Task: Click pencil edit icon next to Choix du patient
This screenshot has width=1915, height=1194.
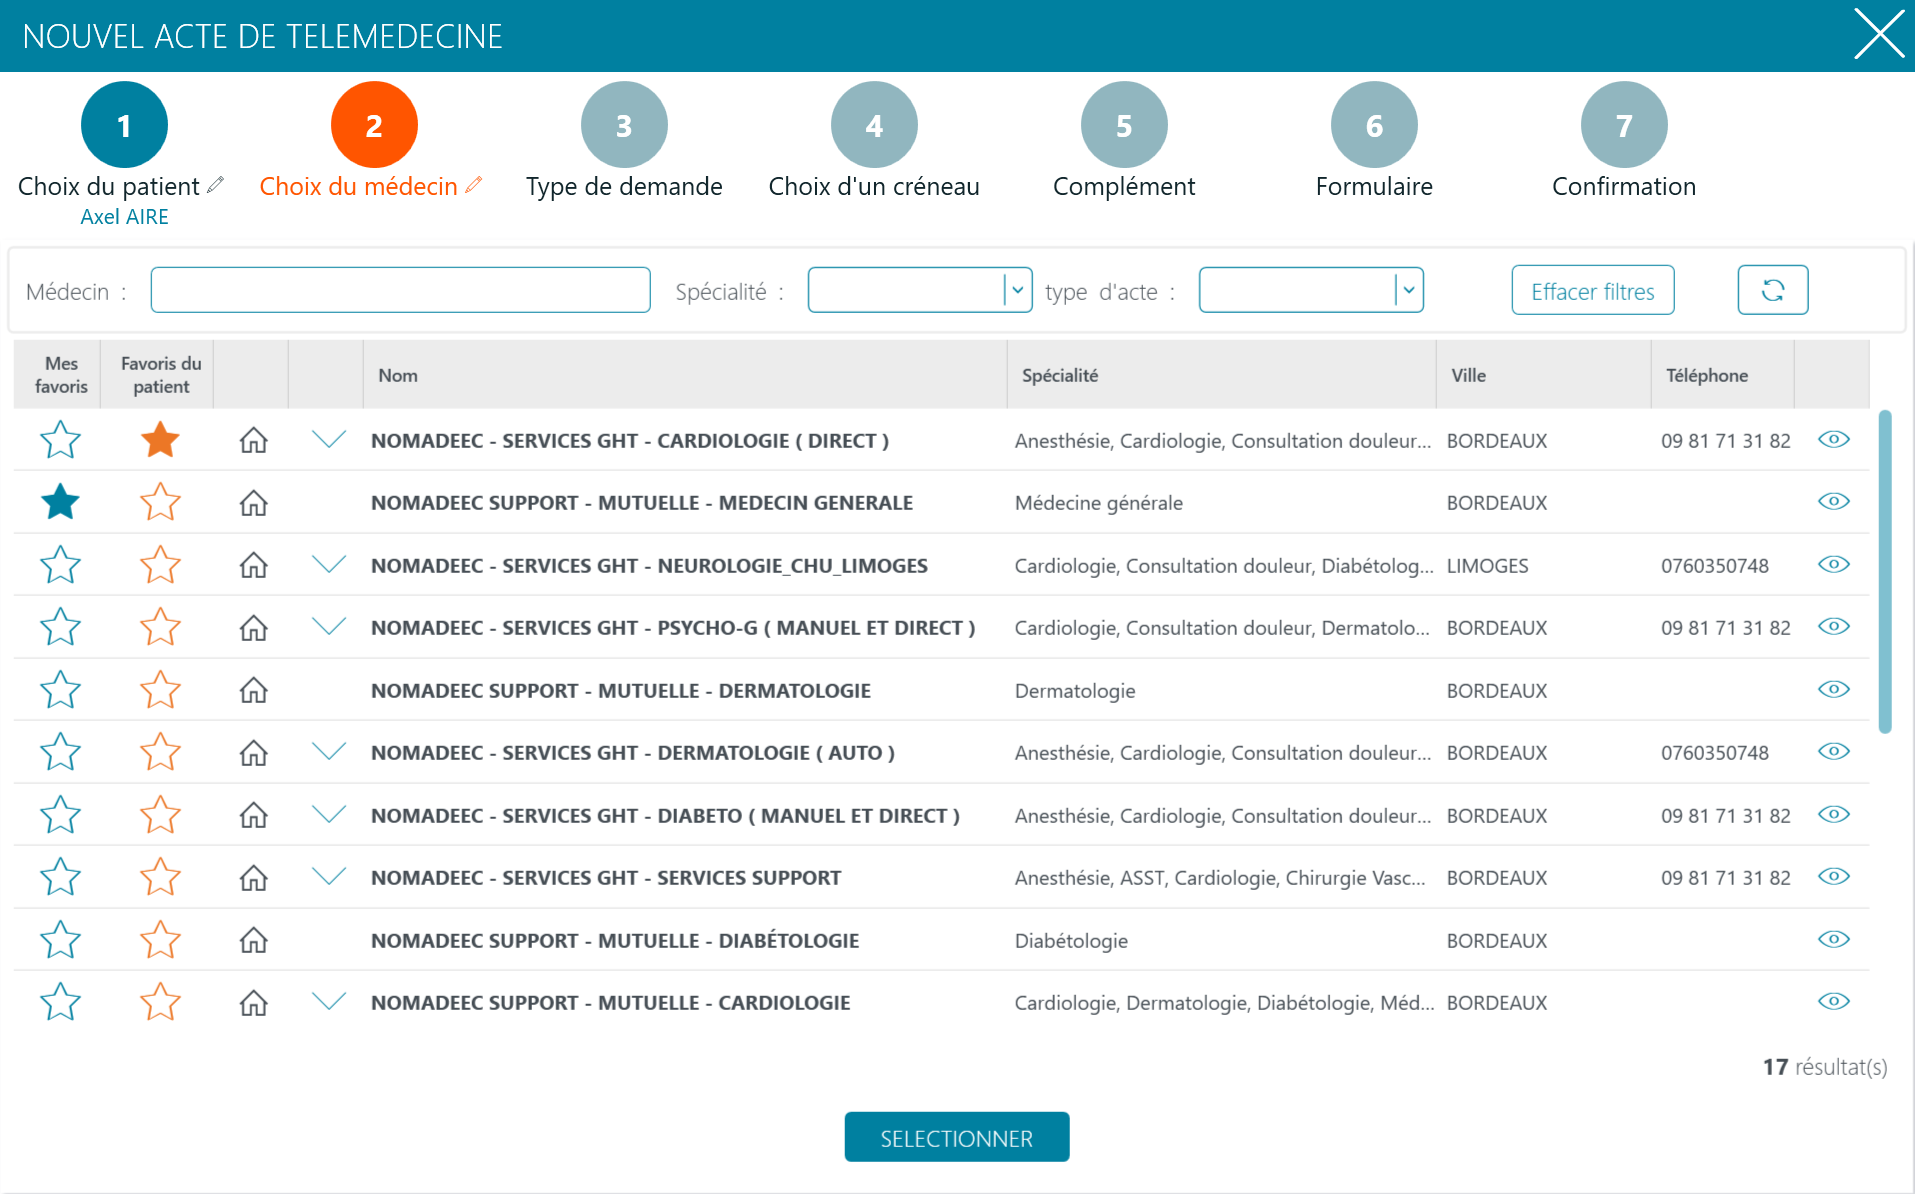Action: (215, 185)
